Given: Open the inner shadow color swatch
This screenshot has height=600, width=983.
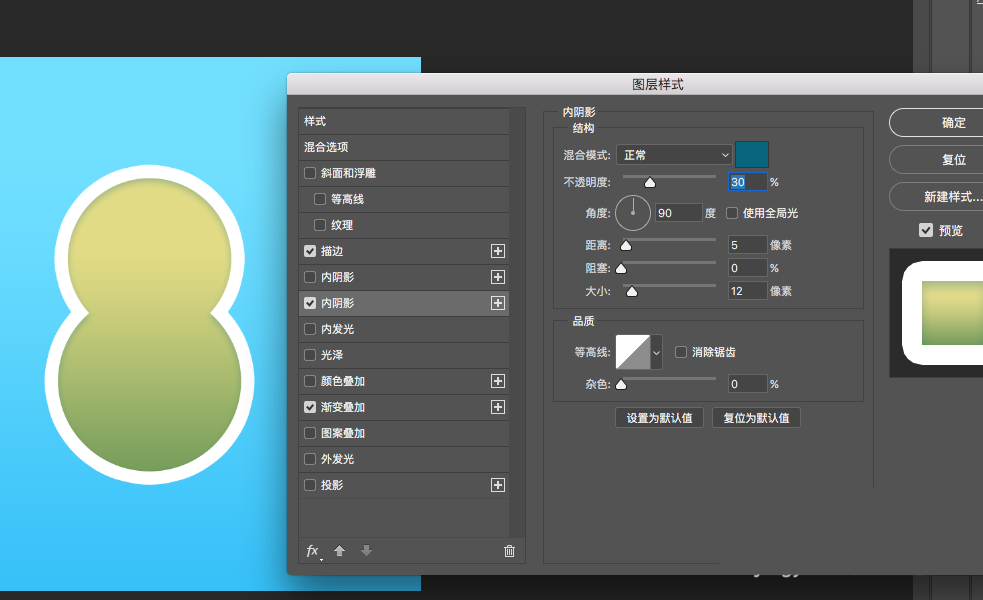Looking at the screenshot, I should coord(752,155).
